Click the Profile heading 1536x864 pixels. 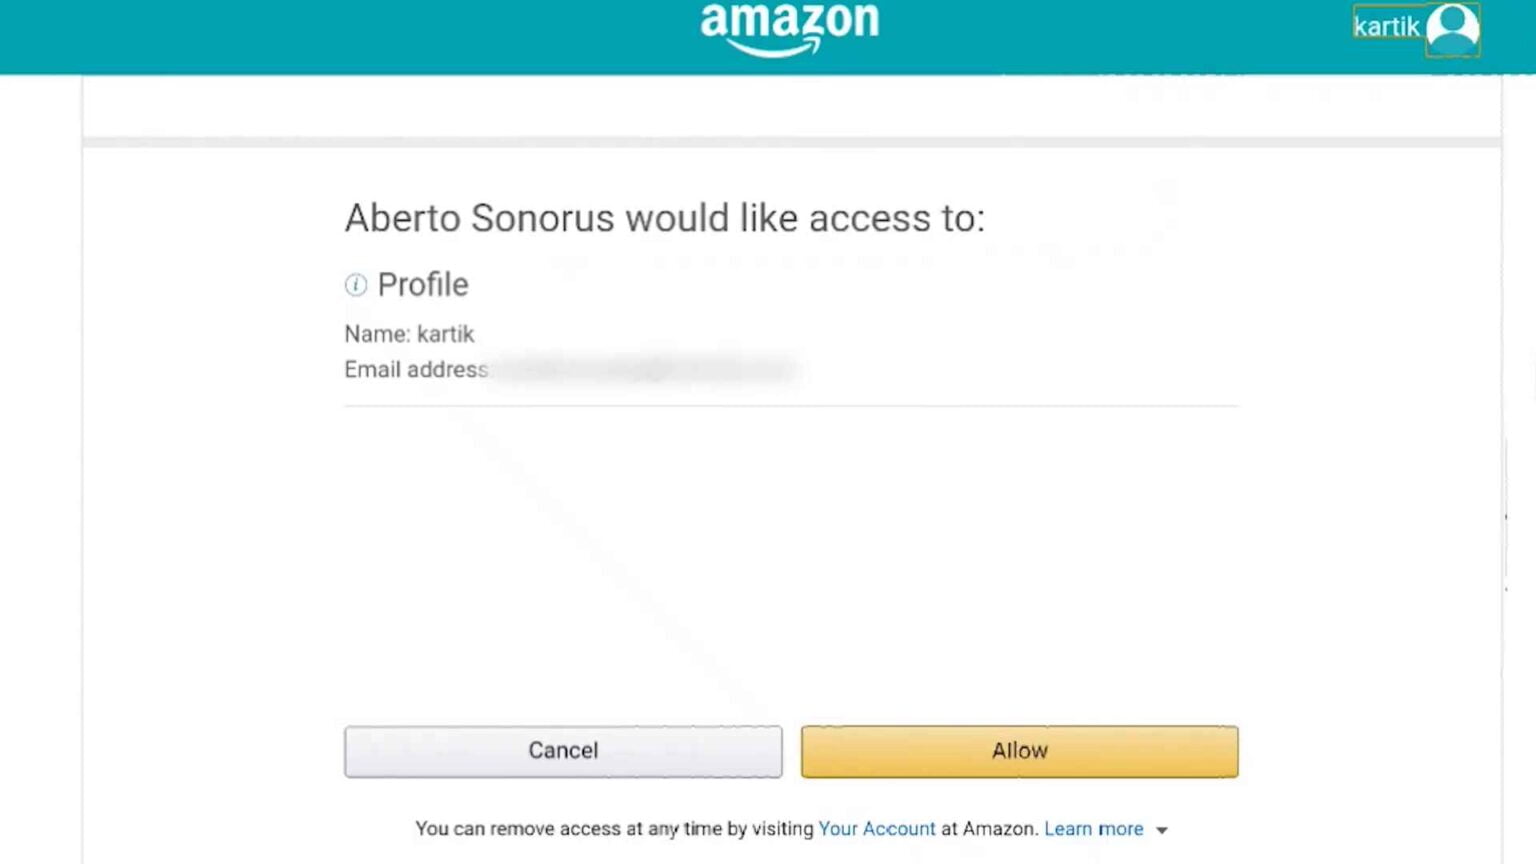423,285
